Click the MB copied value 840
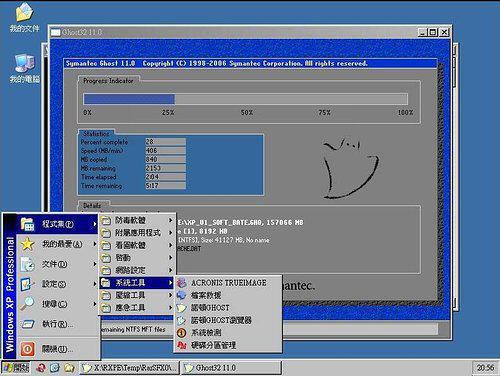The image size is (500, 376). point(165,159)
